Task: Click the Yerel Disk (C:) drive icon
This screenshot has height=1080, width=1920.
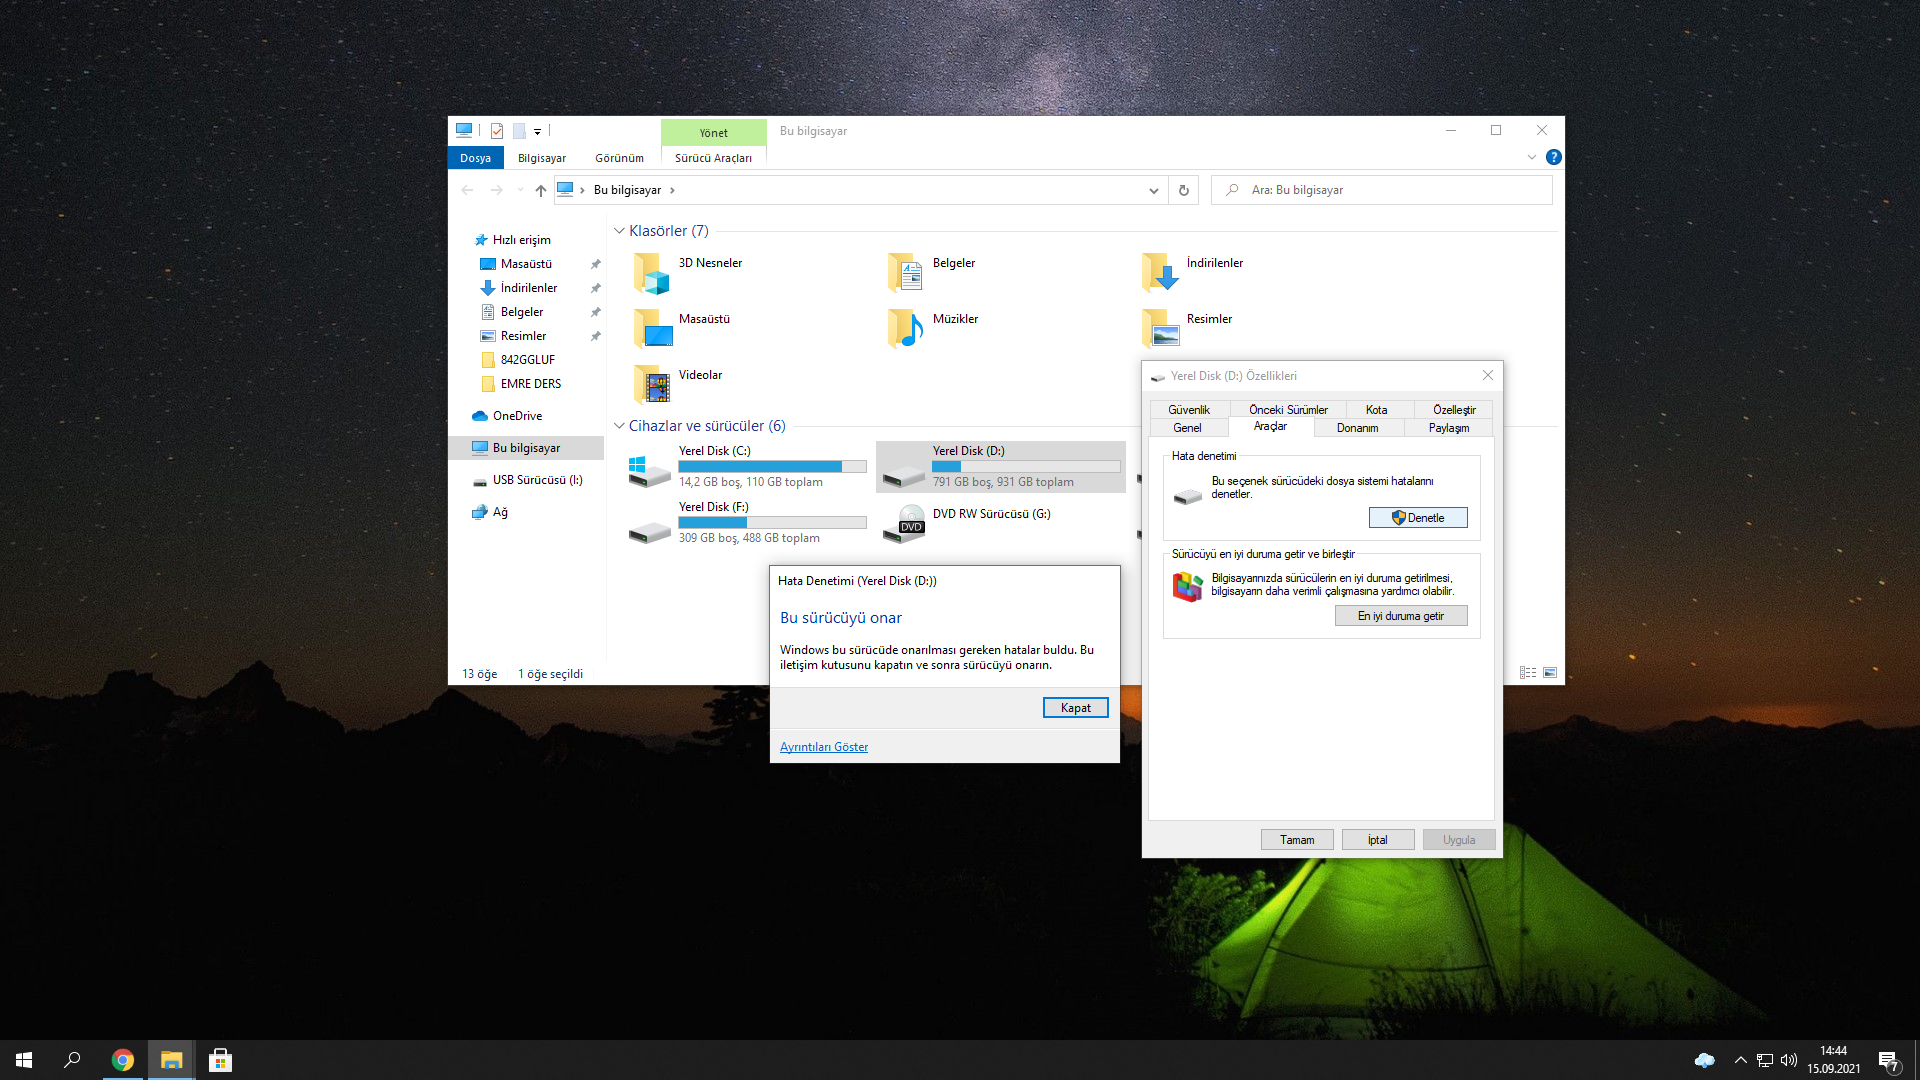Action: [x=649, y=470]
